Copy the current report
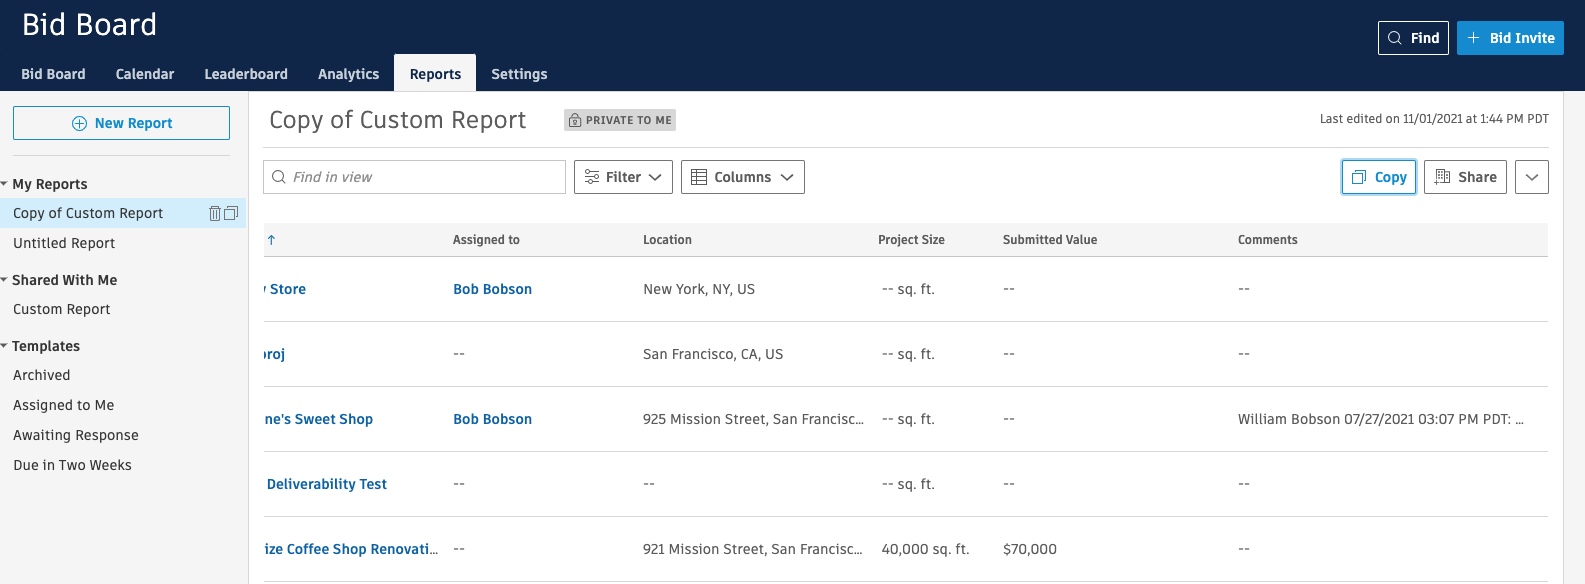The image size is (1585, 584). (1378, 177)
